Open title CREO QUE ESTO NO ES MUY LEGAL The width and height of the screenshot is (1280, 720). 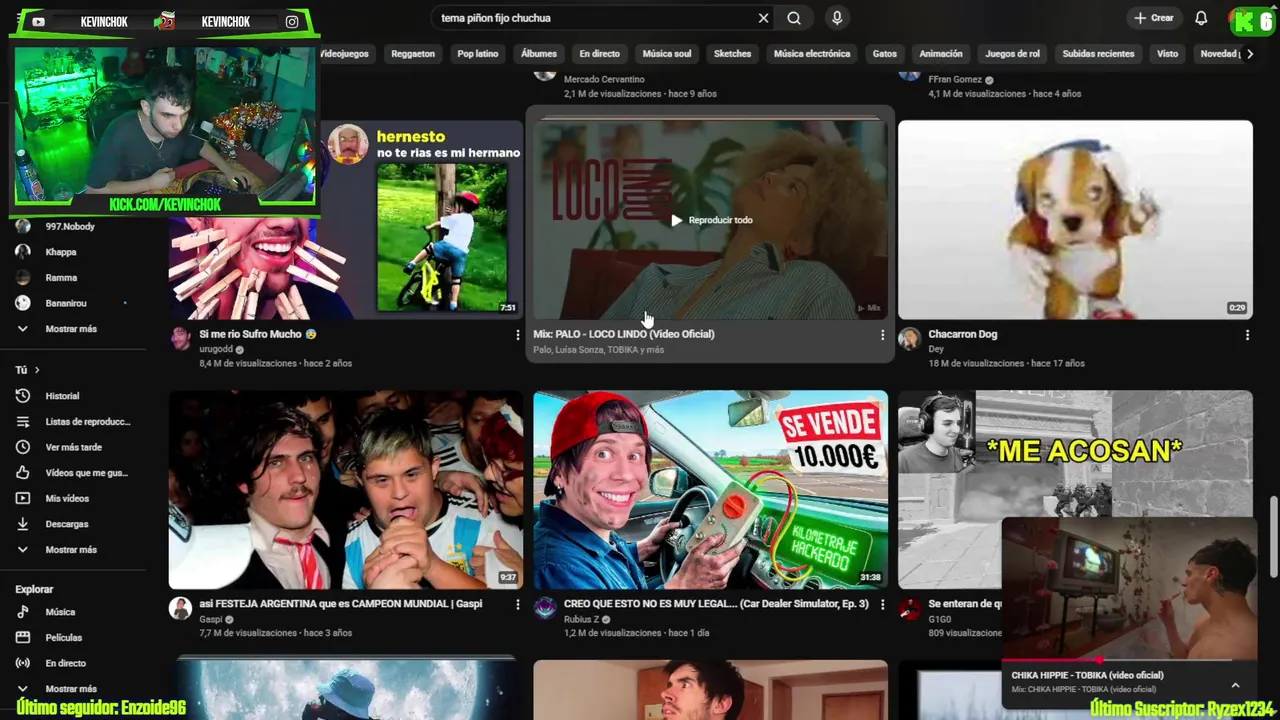[x=716, y=604]
